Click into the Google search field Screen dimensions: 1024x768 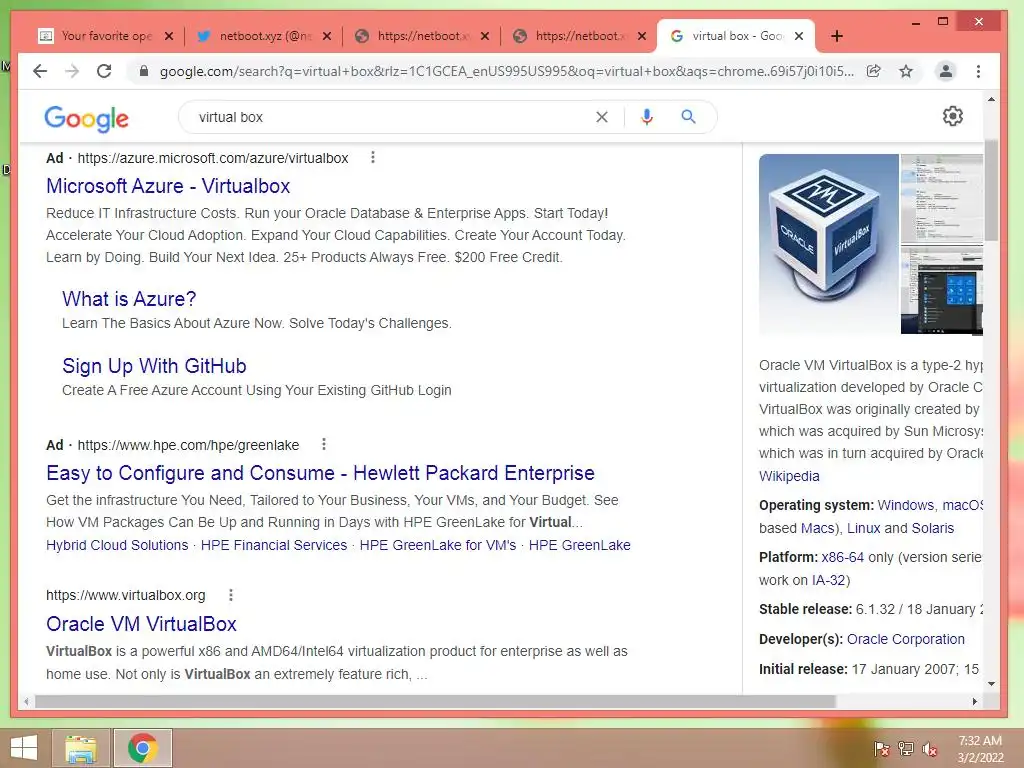coord(392,117)
